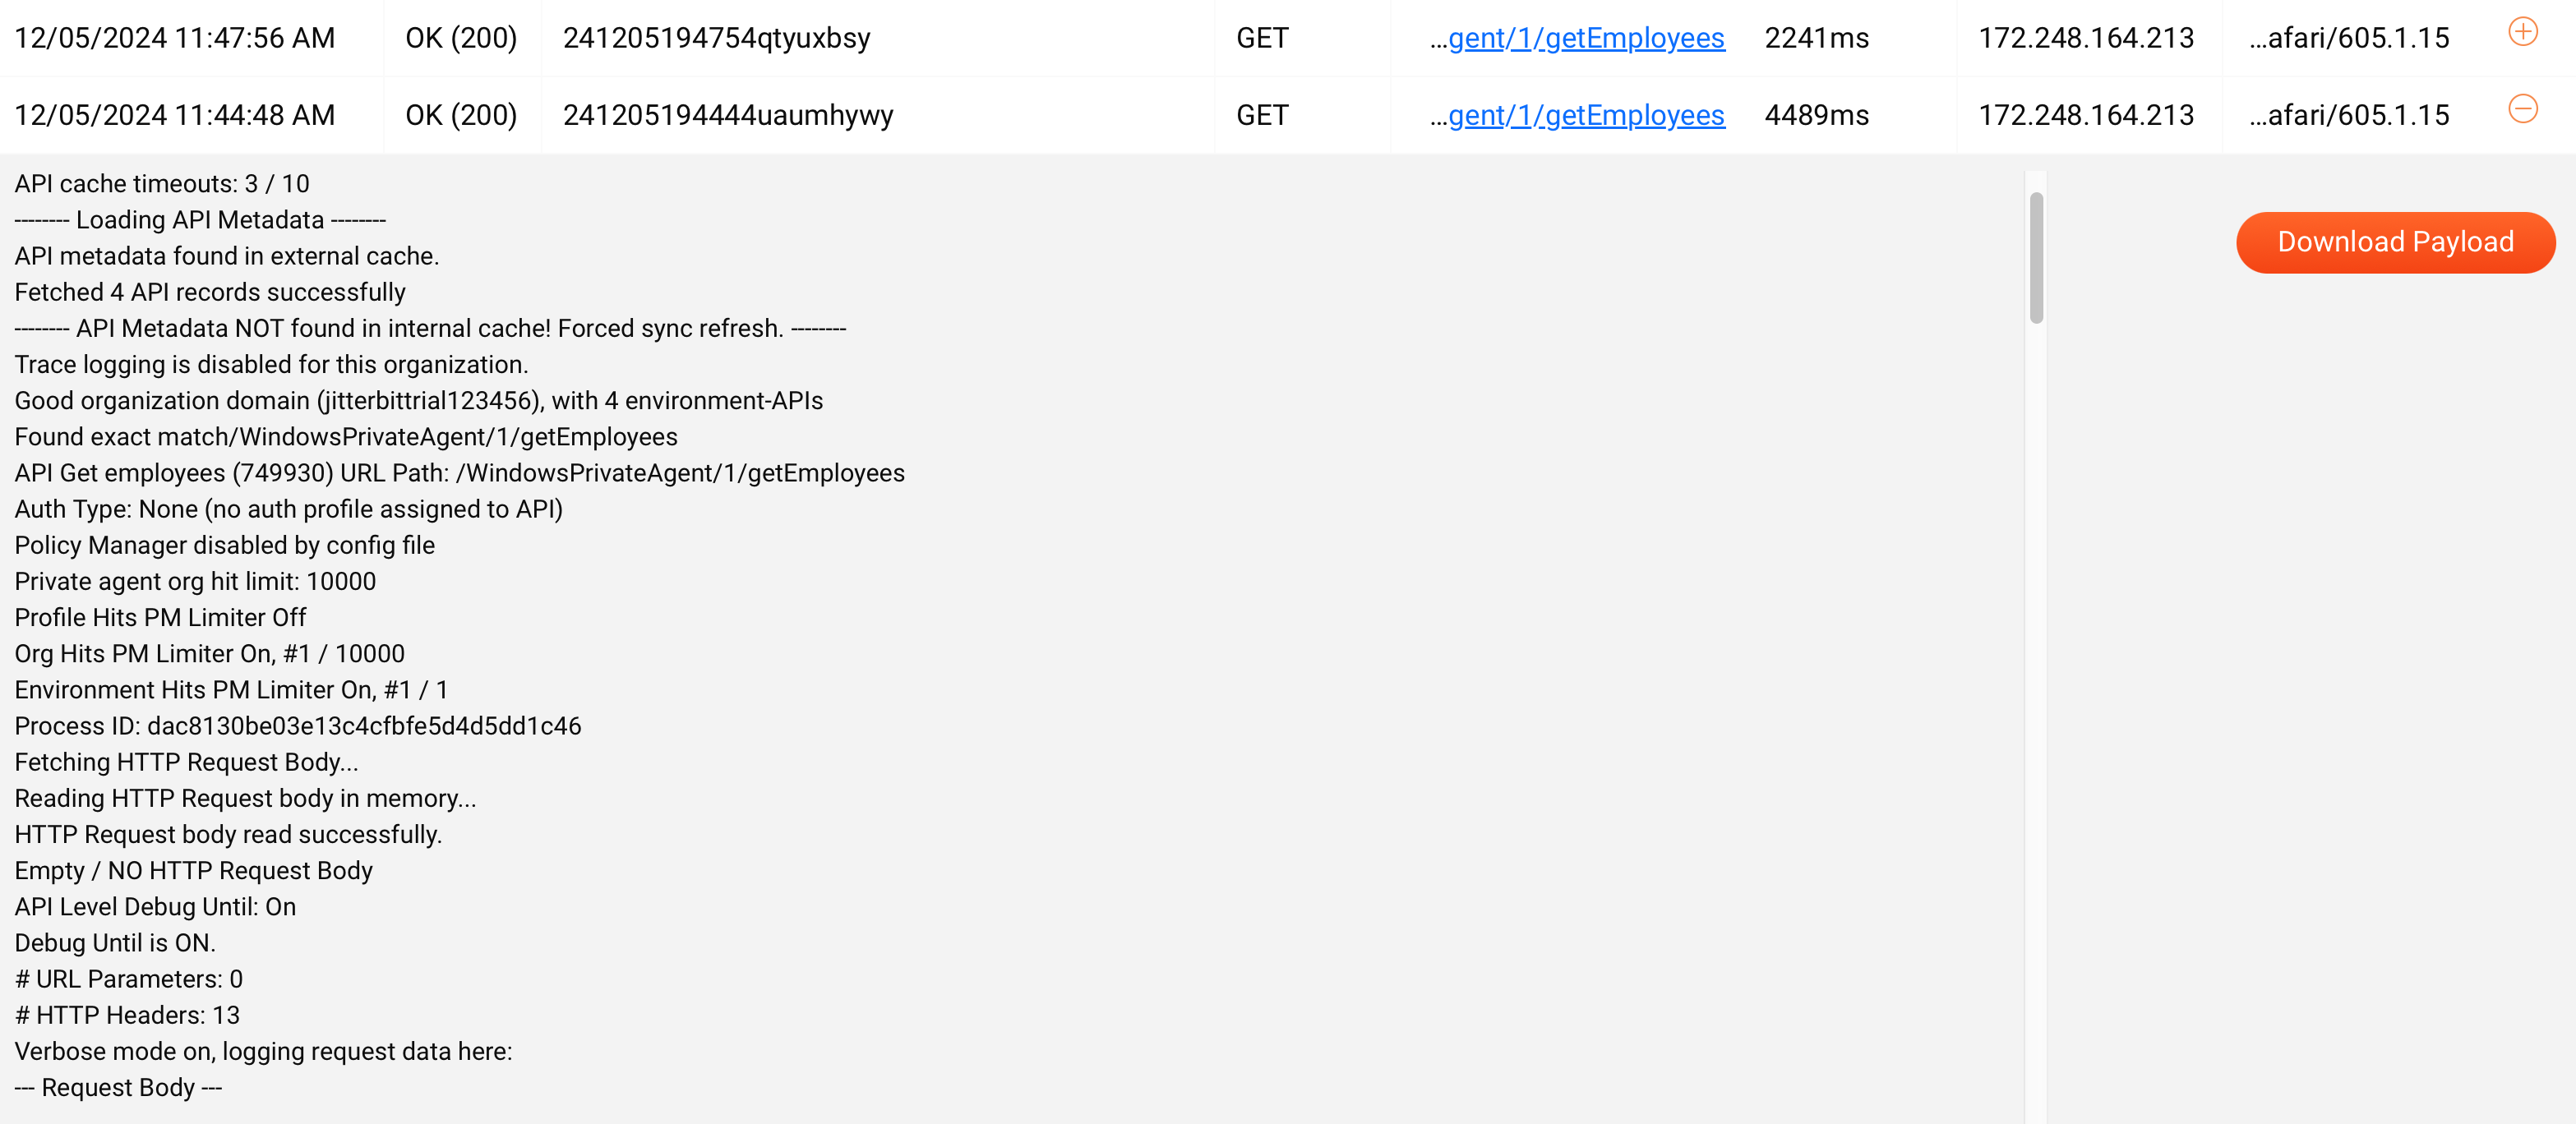2576x1124 pixels.
Task: Click the log details scrollbar thumb
Action: coord(2036,258)
